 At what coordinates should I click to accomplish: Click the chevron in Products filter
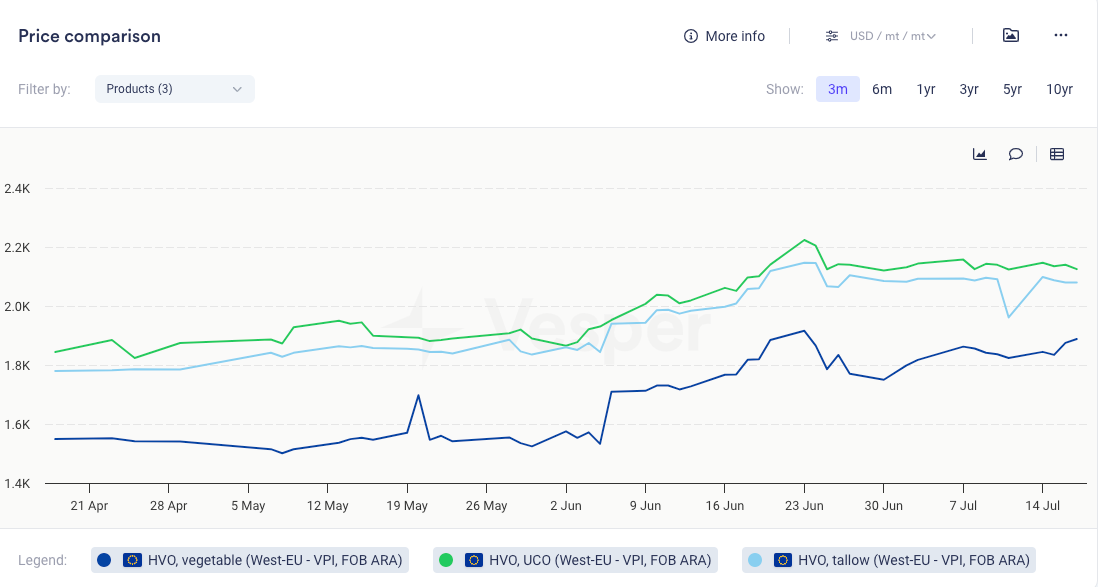click(x=237, y=89)
